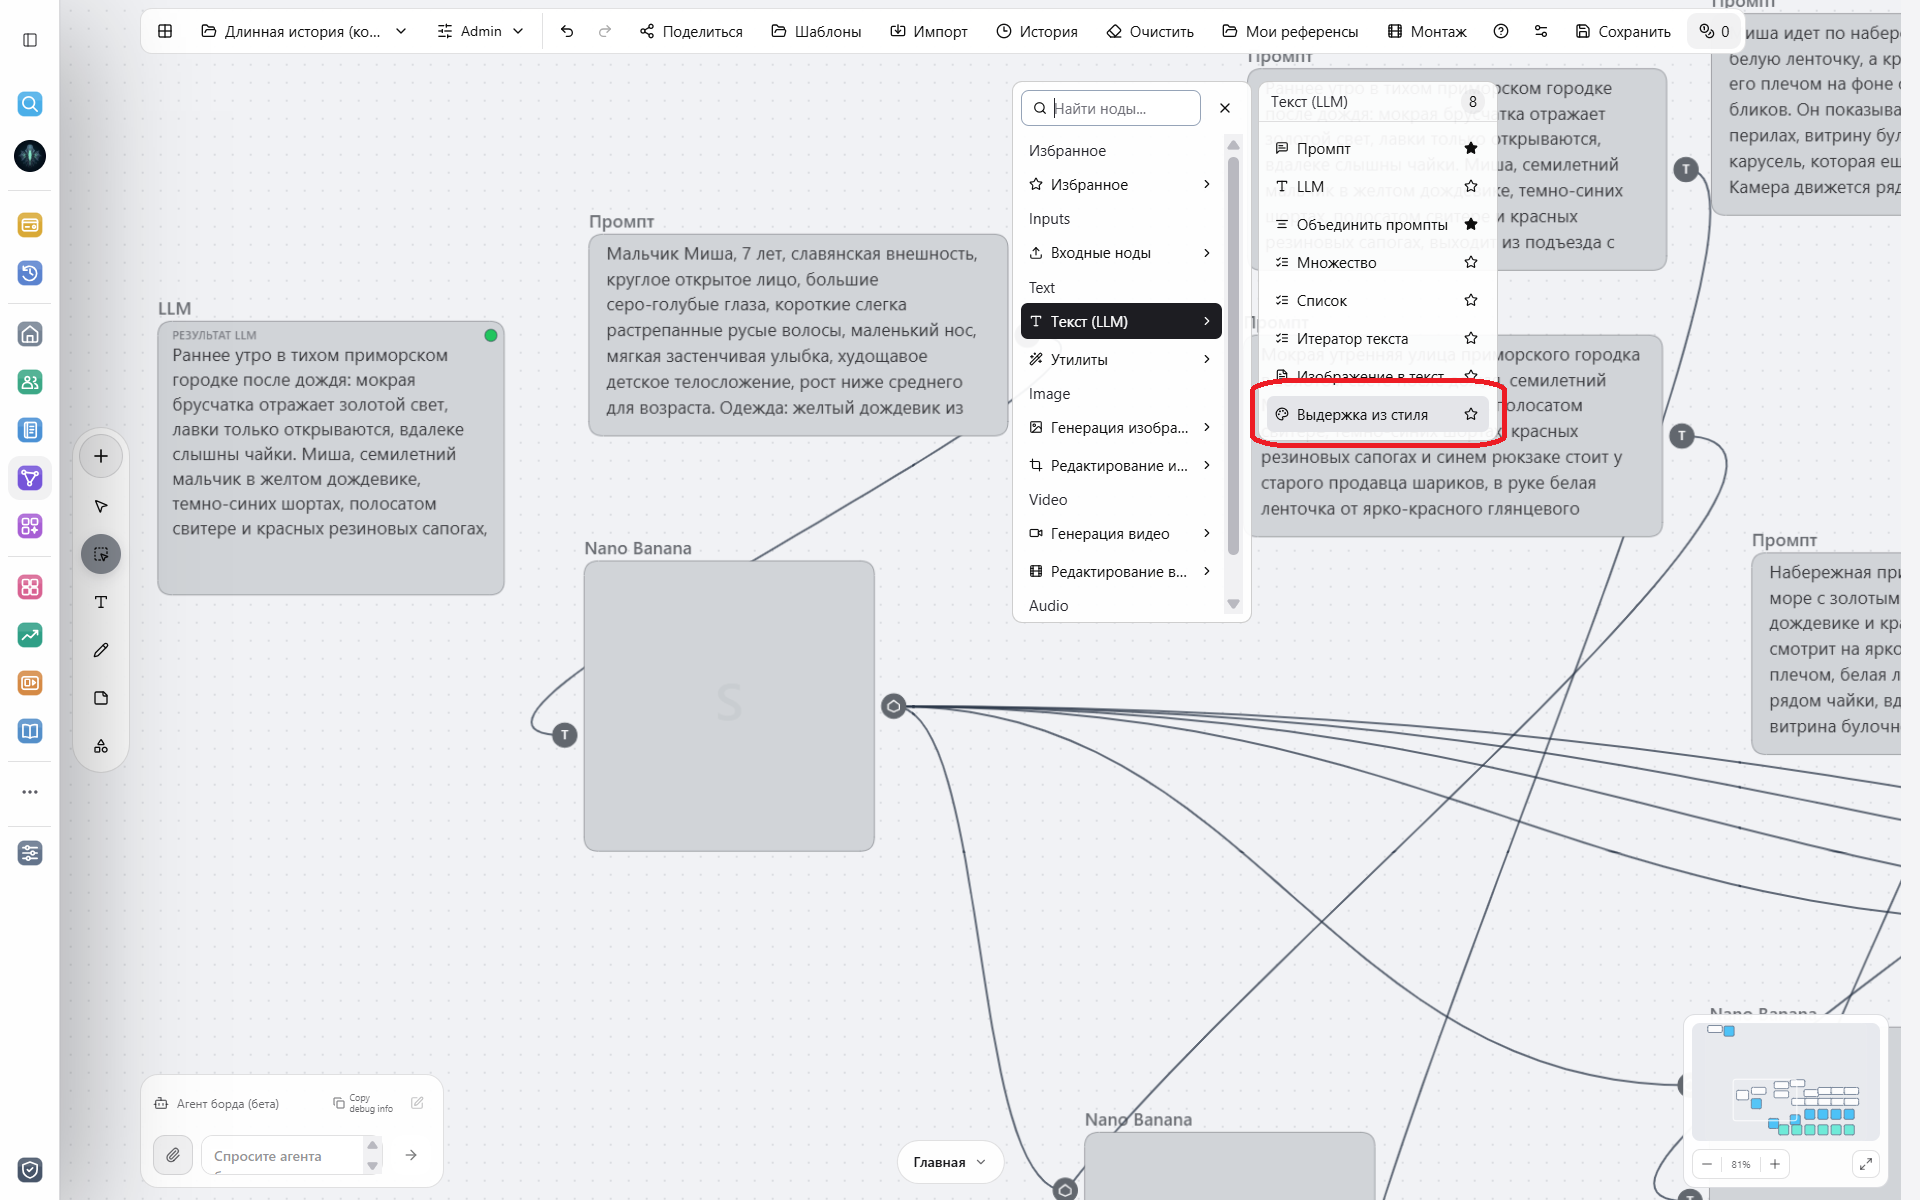Click the Поделиться share button
1920x1200 pixels.
691,31
